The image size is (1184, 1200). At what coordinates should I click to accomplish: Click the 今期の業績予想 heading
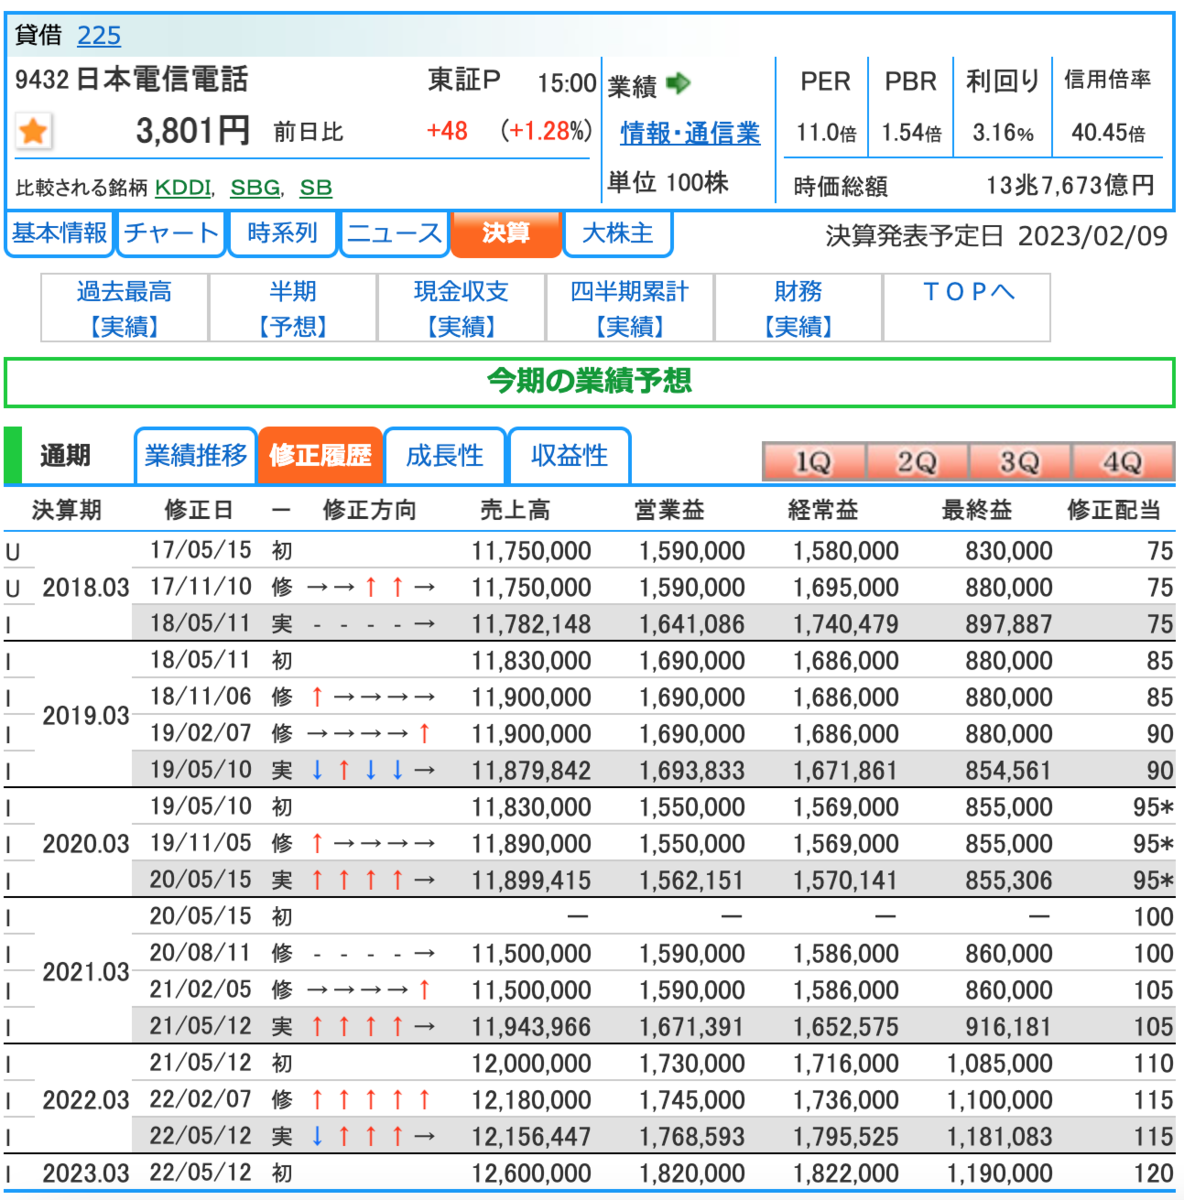[x=590, y=381]
